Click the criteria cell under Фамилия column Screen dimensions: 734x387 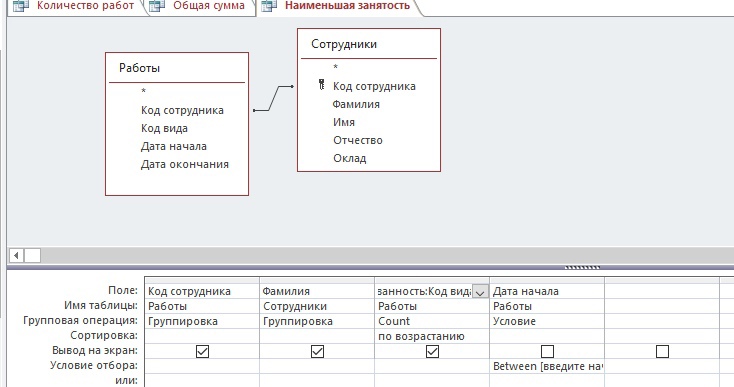[317, 366]
